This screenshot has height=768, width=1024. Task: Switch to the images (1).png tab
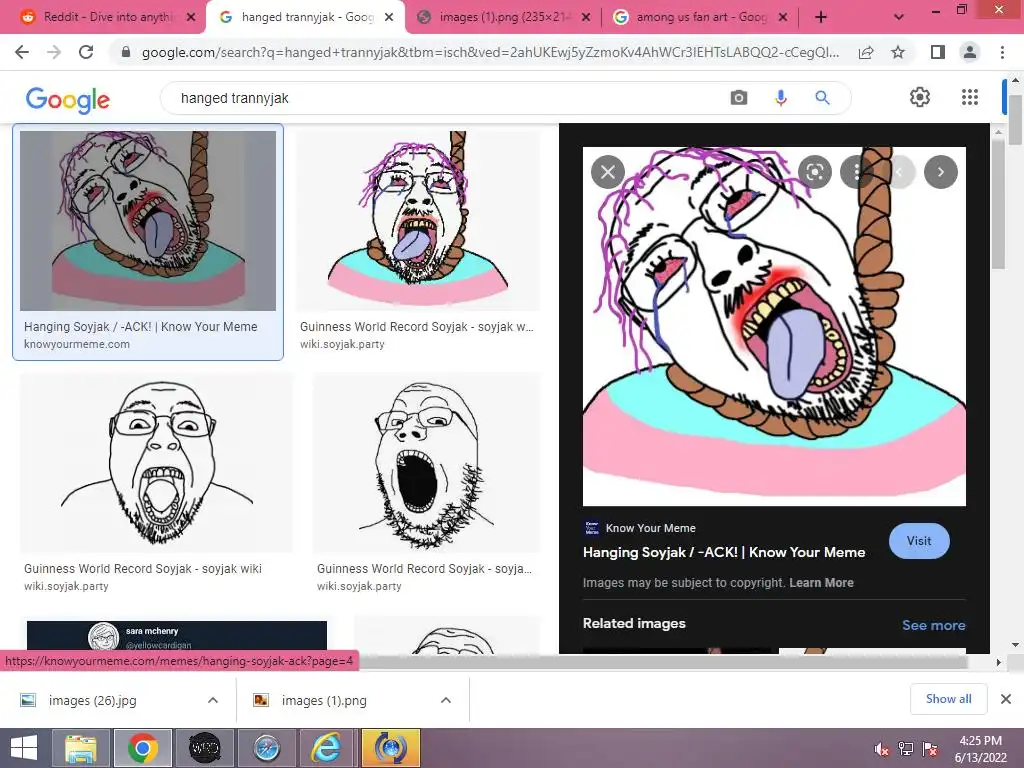pos(503,17)
